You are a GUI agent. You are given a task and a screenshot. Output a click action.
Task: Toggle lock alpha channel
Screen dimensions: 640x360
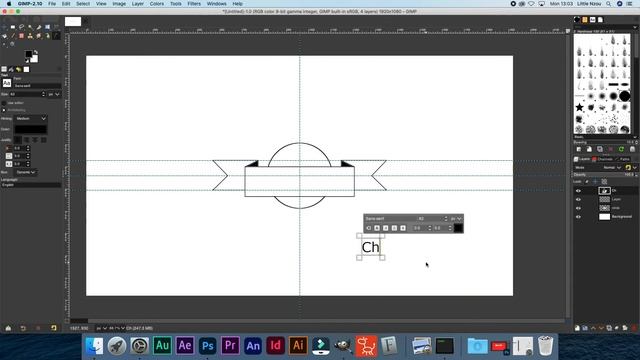tap(604, 182)
